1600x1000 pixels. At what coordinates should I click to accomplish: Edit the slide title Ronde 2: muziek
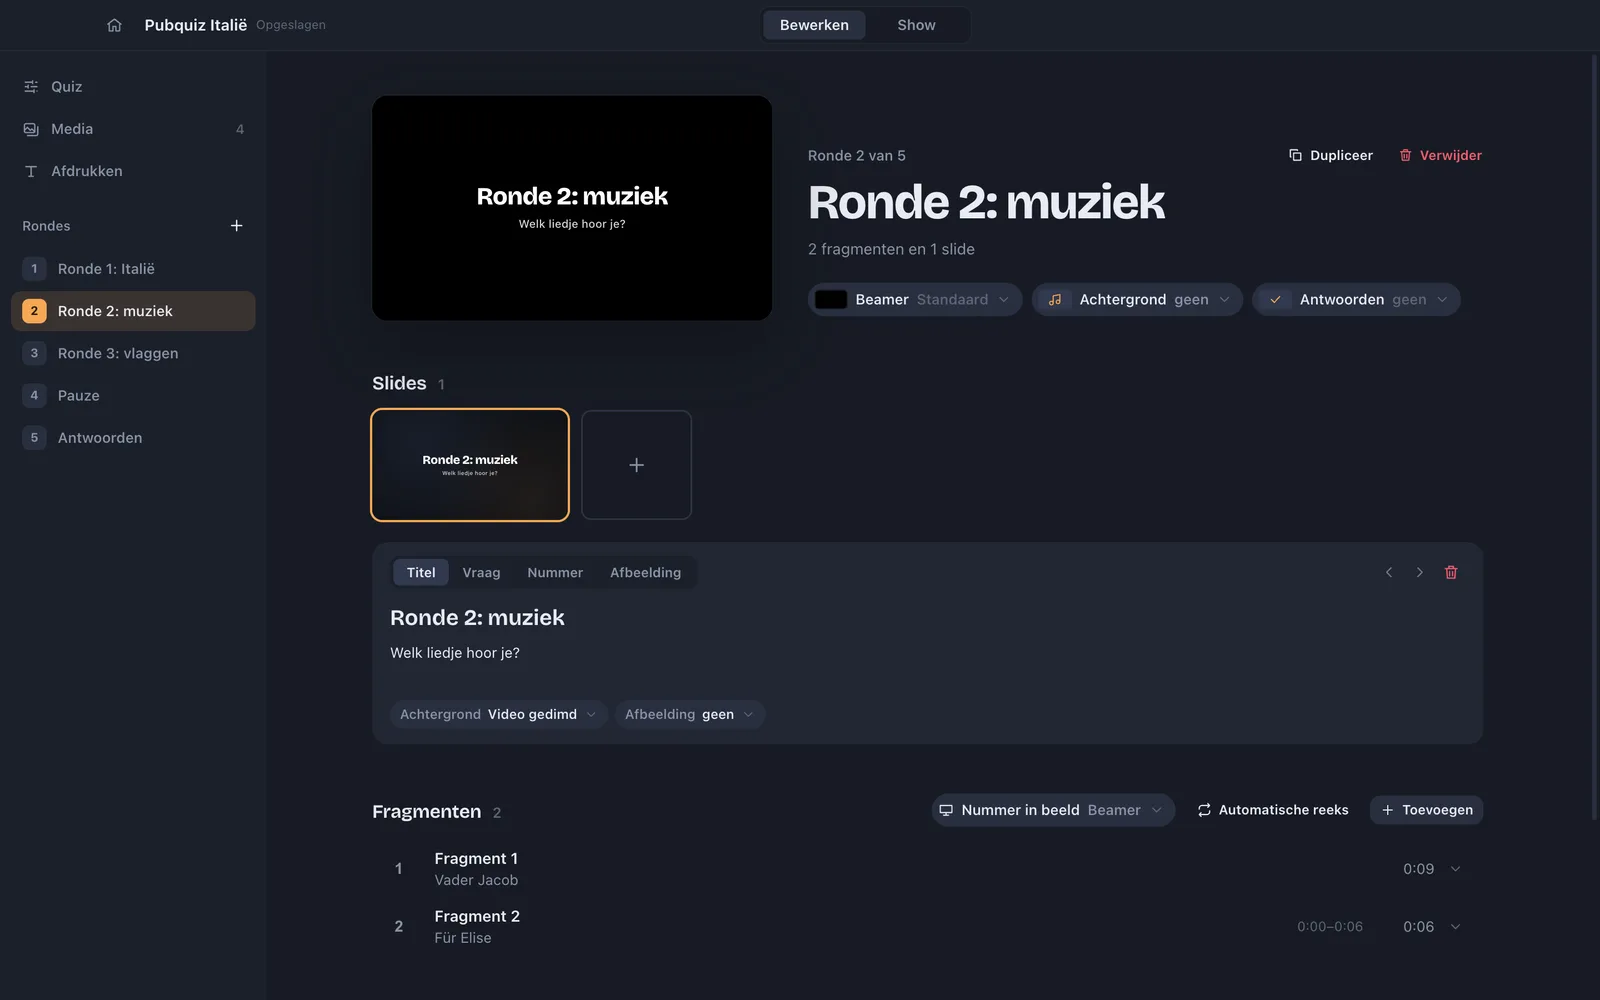[477, 618]
